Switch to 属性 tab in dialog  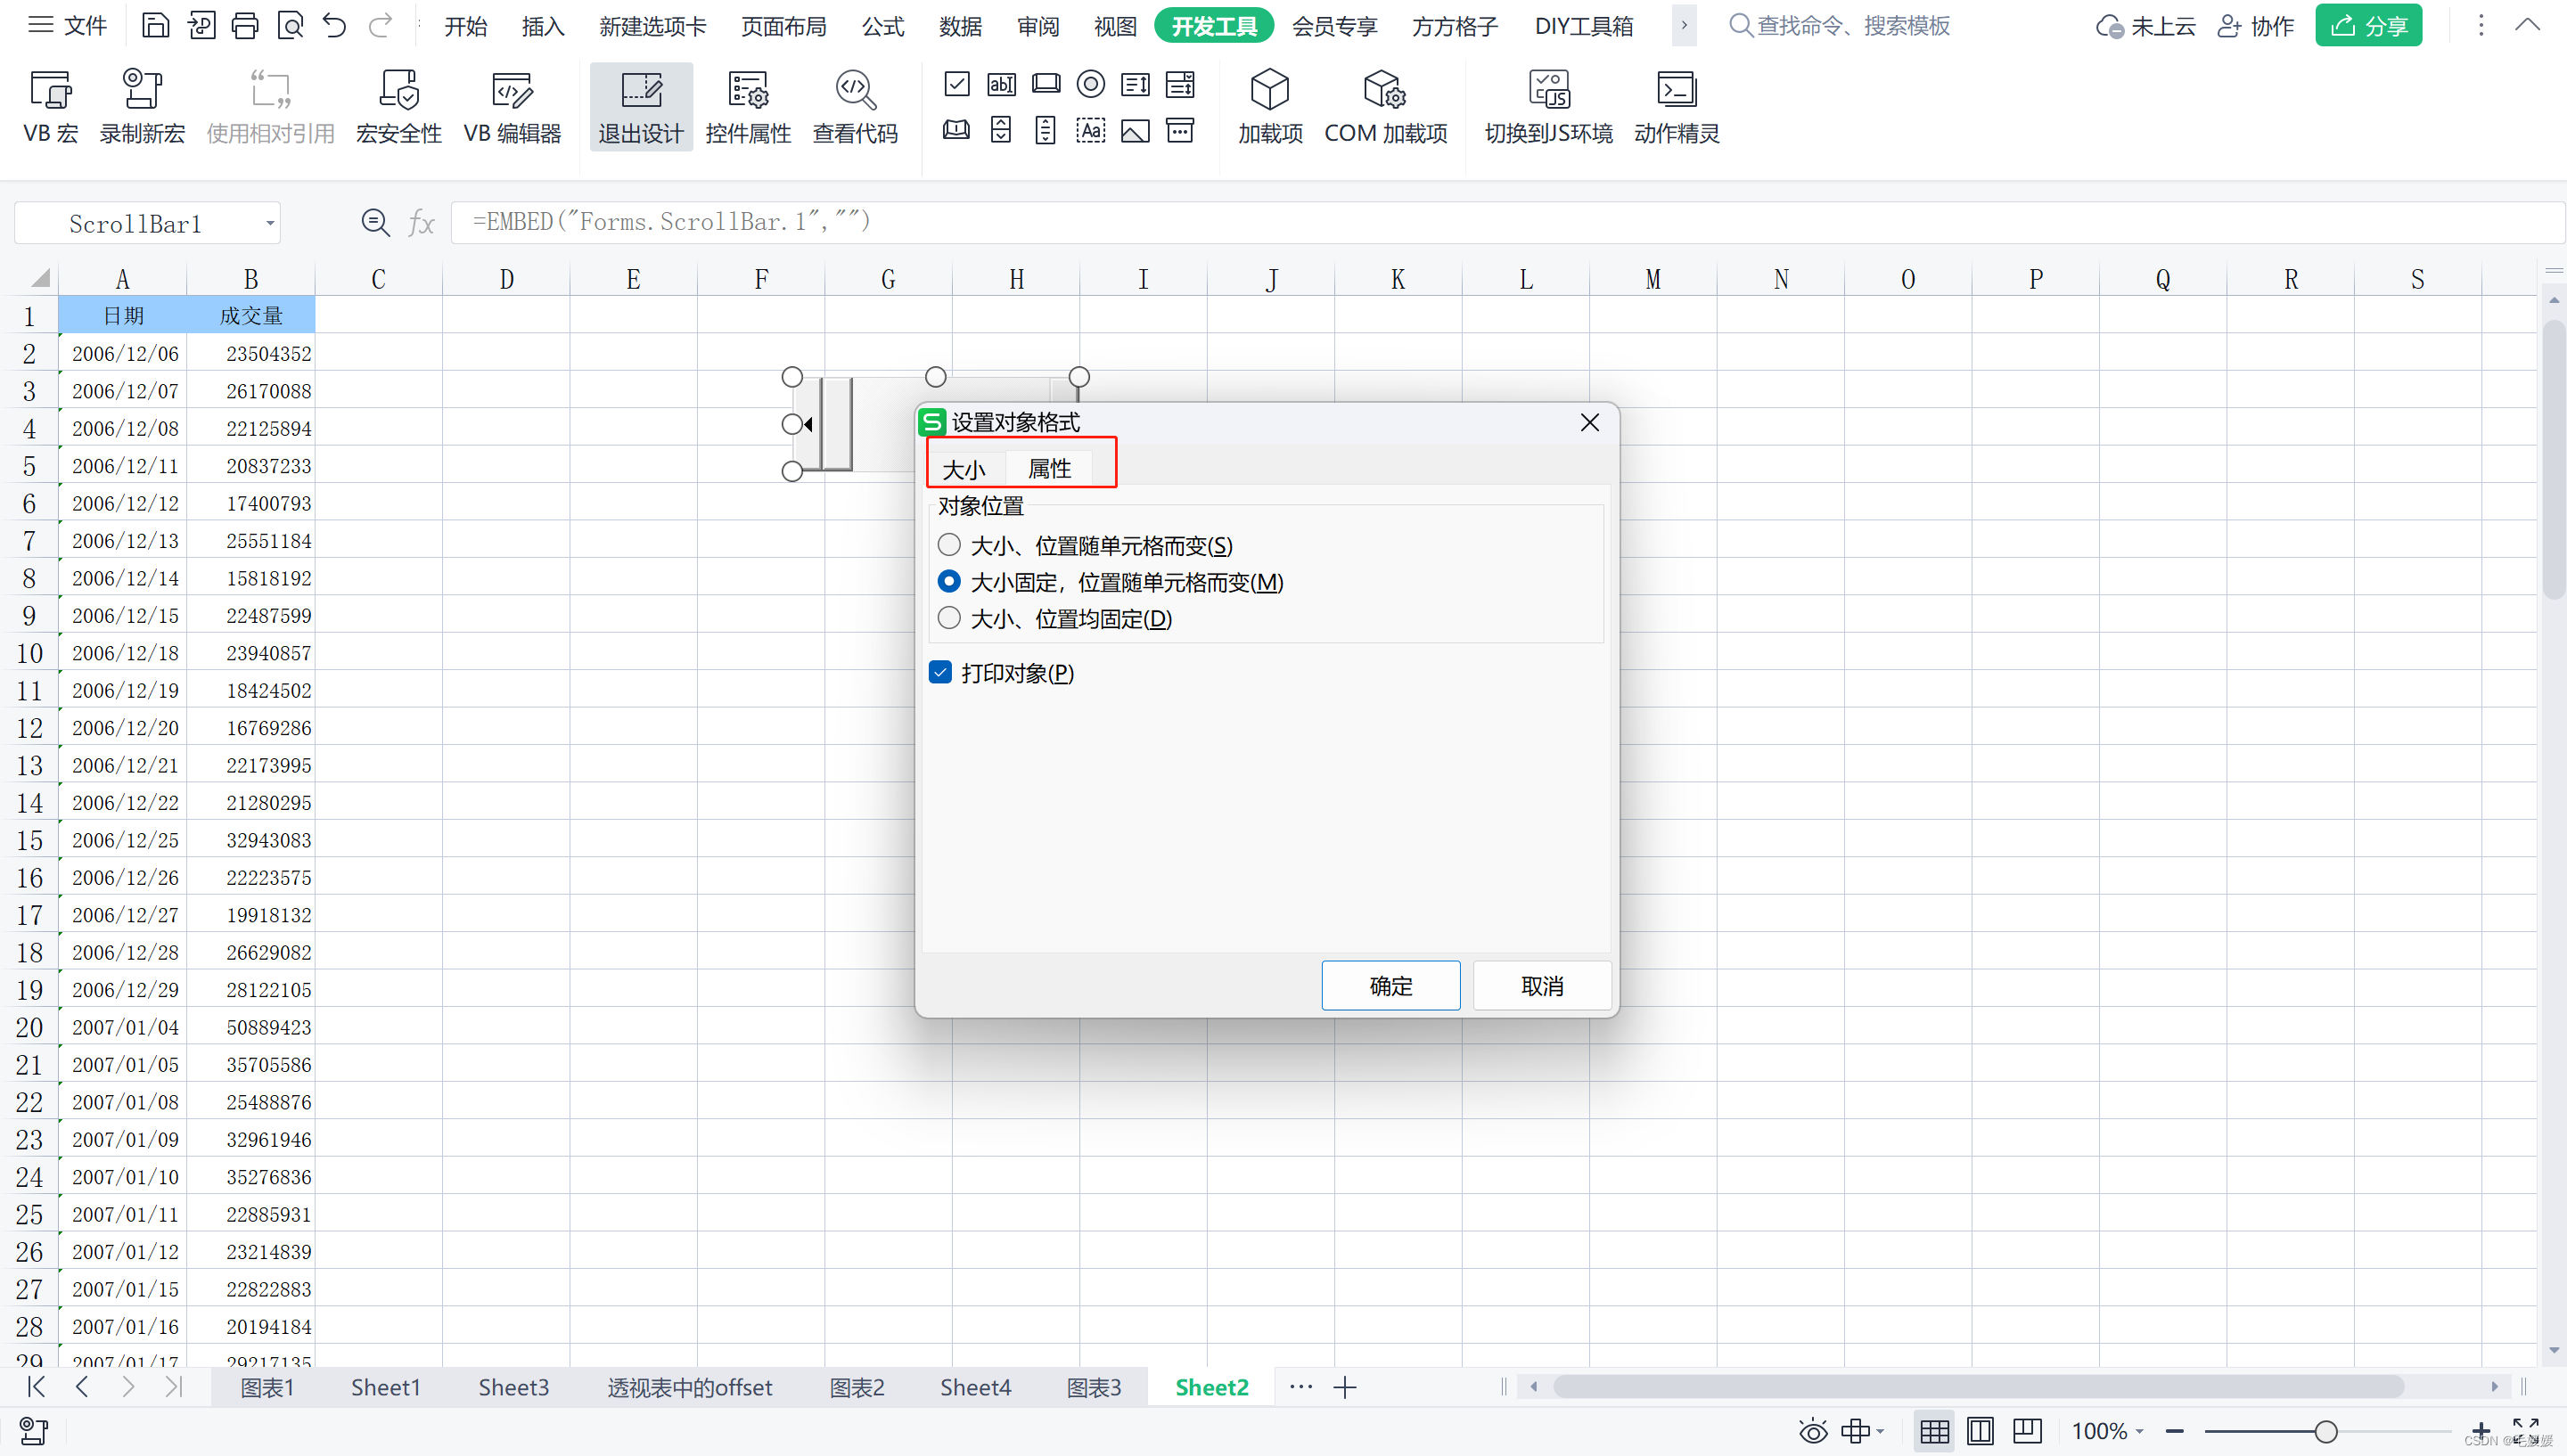[1050, 468]
